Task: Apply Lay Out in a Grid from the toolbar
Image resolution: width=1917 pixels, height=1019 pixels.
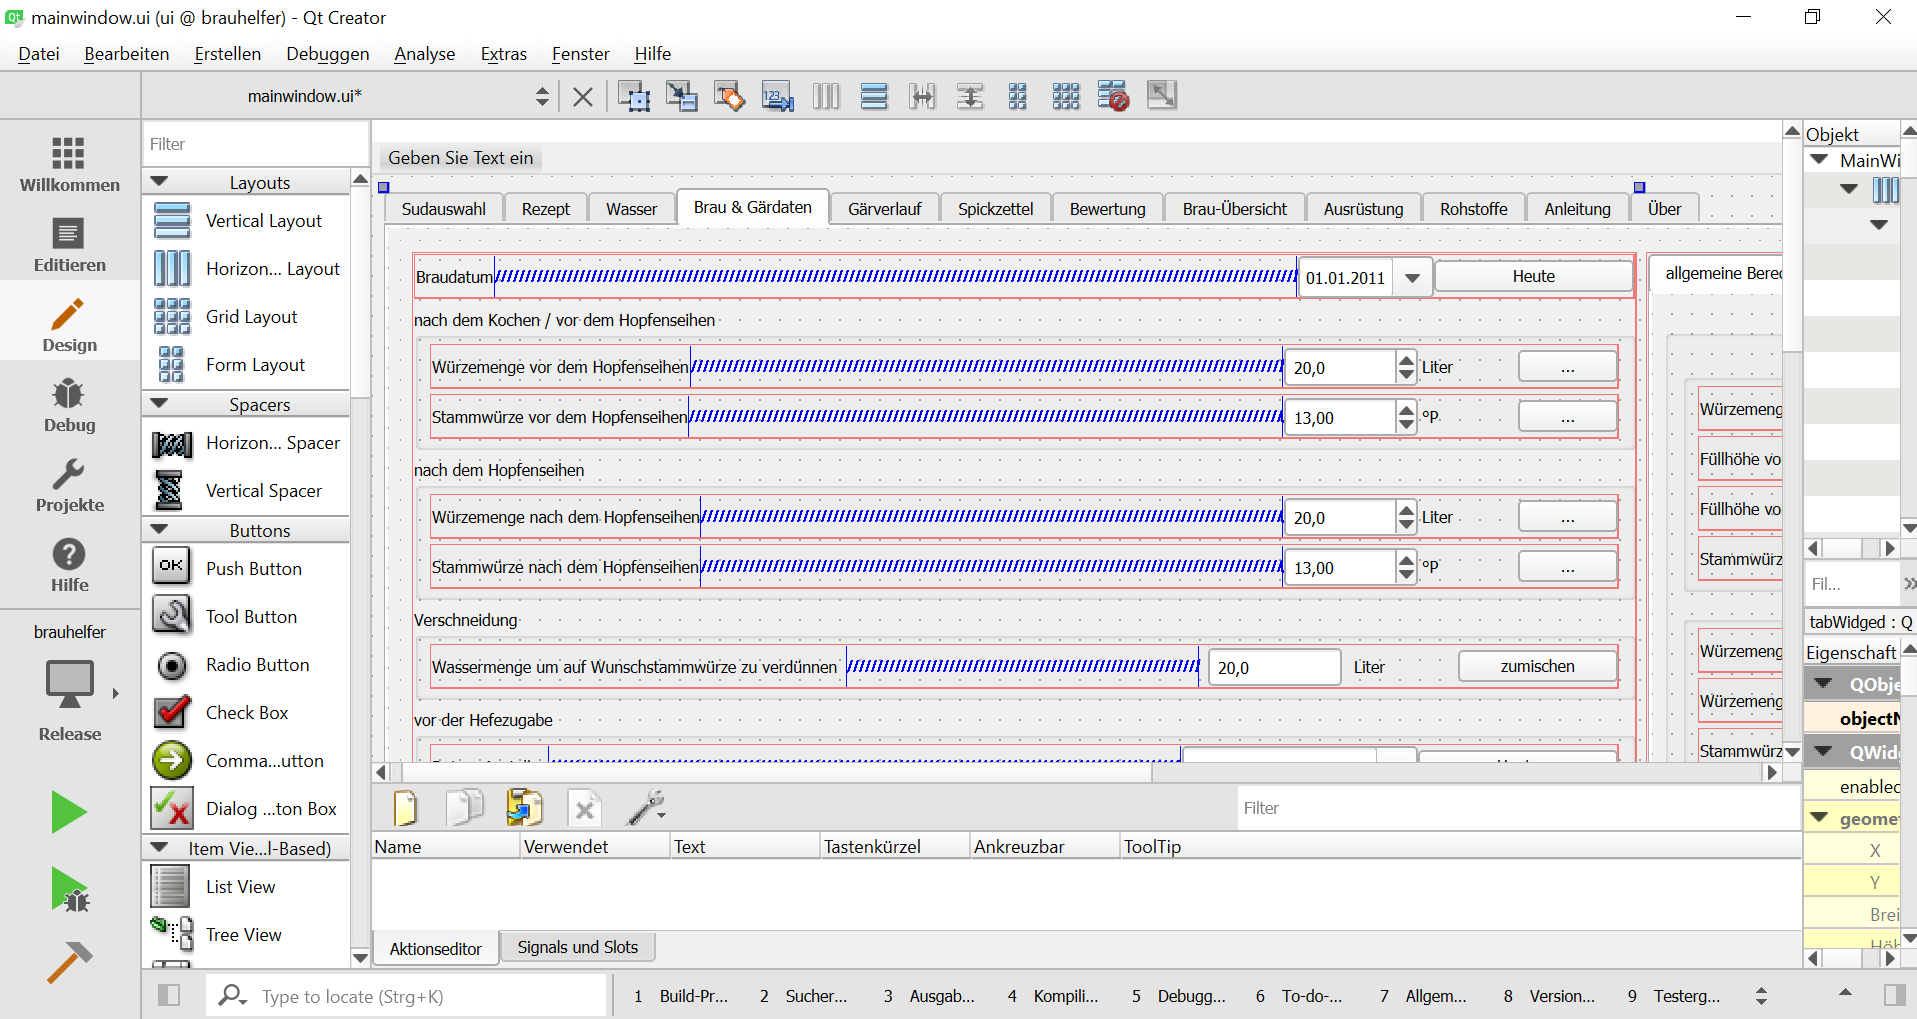Action: tap(1066, 96)
